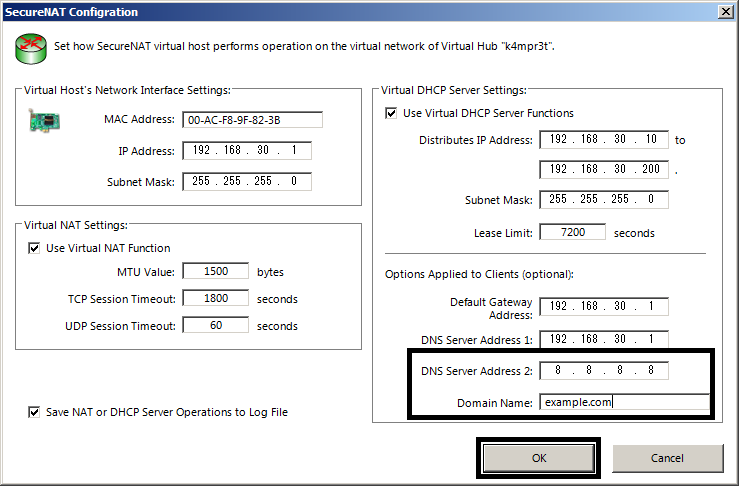
Task: Click the 'Virtual DHCP Server Settings:' group title
Action: (x=453, y=90)
